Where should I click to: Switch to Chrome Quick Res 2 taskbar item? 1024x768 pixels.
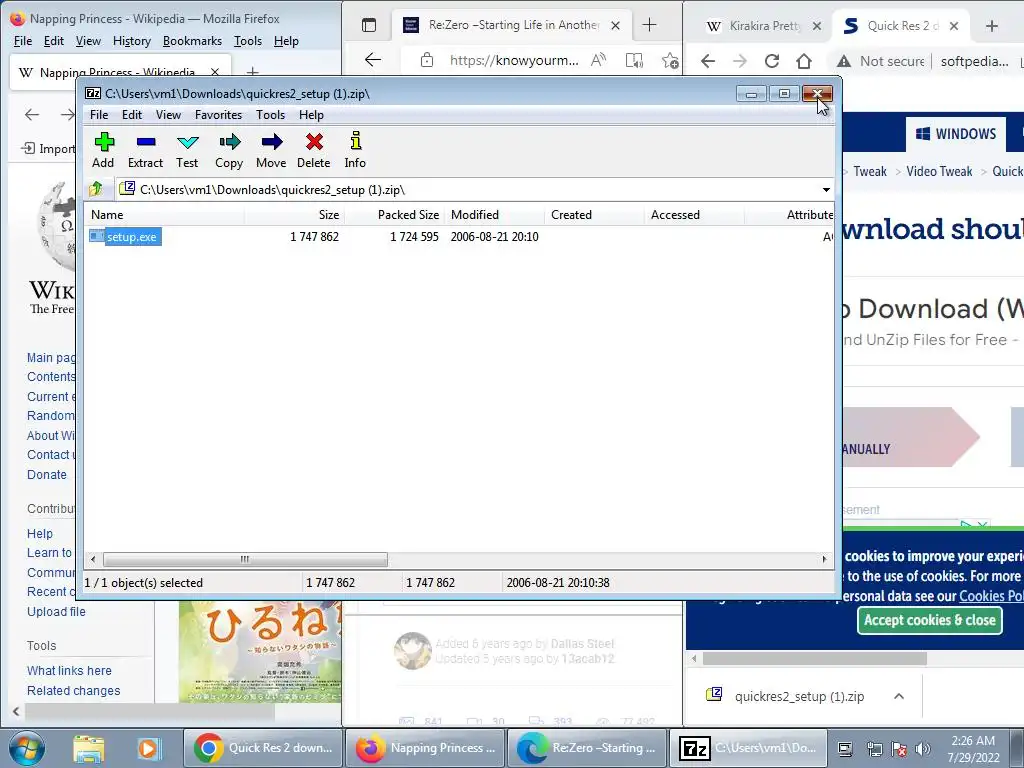263,748
